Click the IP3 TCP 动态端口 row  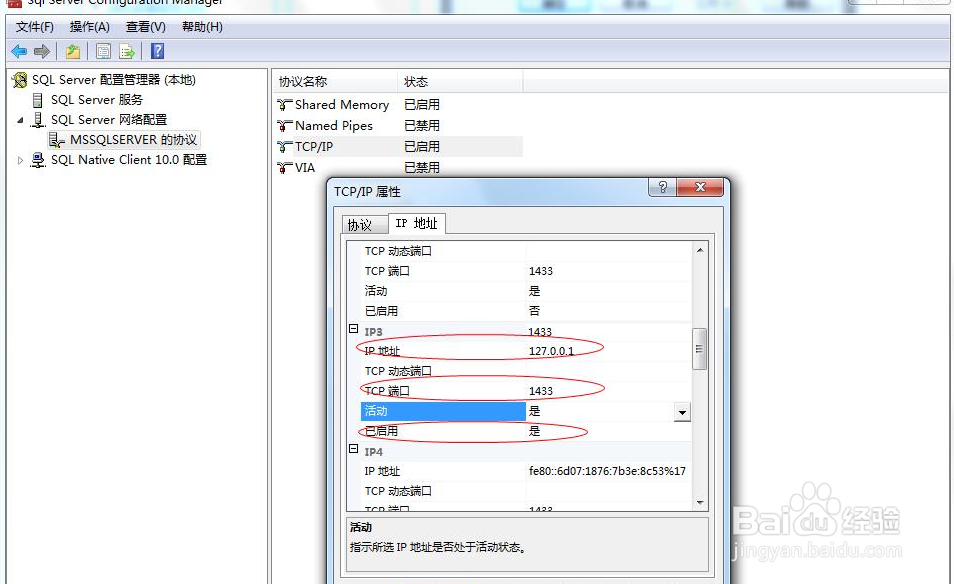pyautogui.click(x=526, y=371)
